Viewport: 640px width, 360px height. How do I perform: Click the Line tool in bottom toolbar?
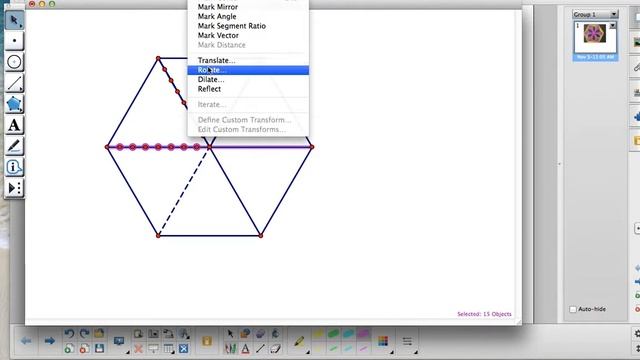coord(260,349)
